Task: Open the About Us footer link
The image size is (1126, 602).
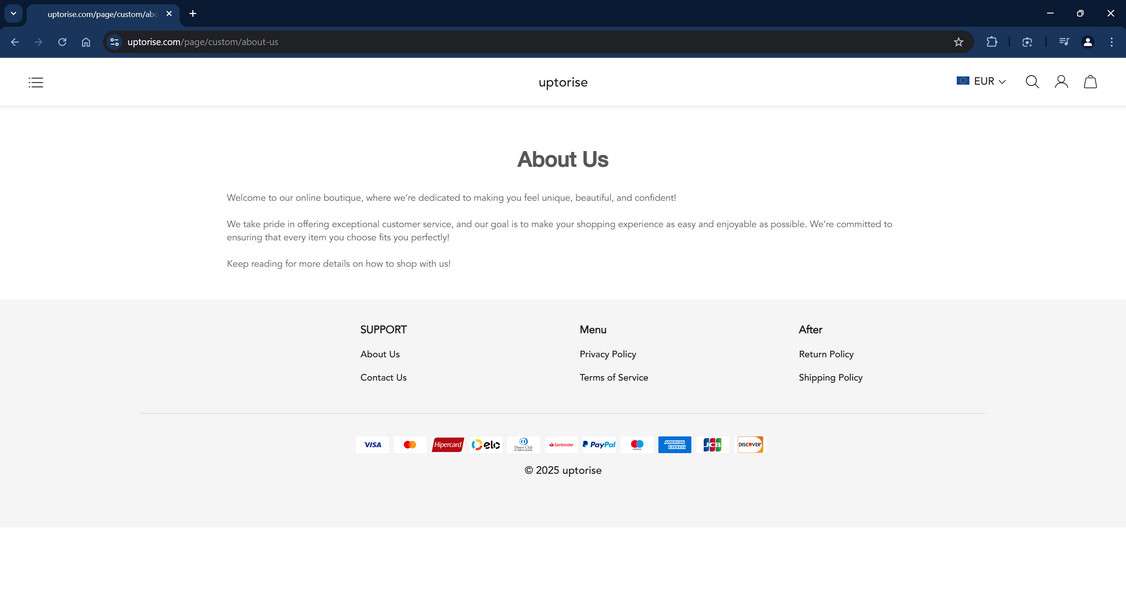Action: click(380, 354)
